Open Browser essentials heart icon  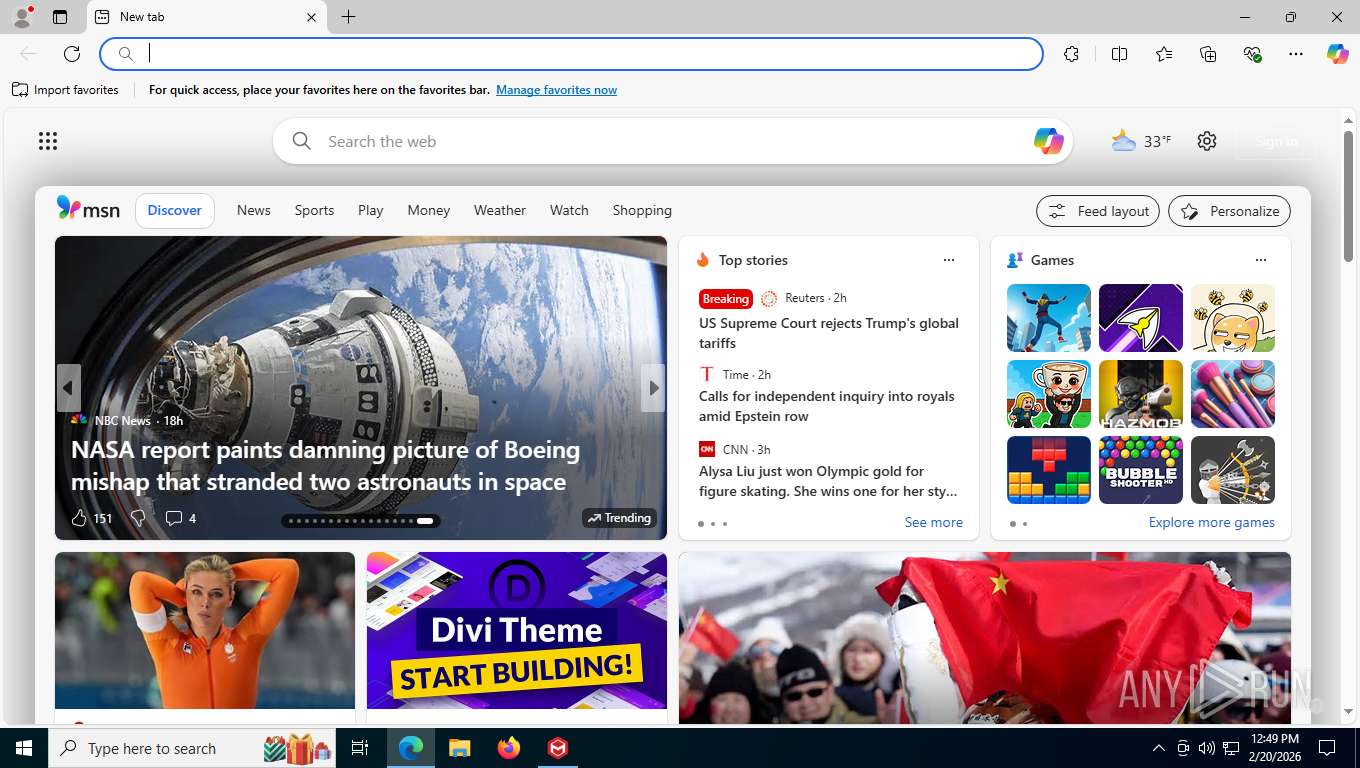point(1252,54)
